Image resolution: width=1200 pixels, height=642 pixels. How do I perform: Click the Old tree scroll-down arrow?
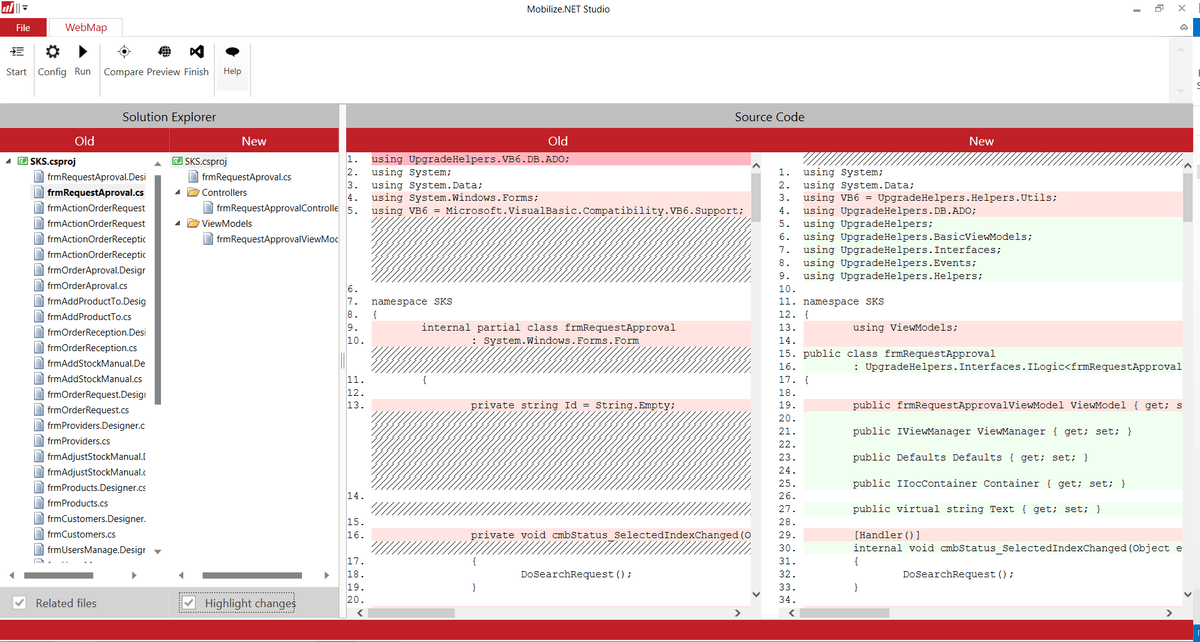coord(157,551)
